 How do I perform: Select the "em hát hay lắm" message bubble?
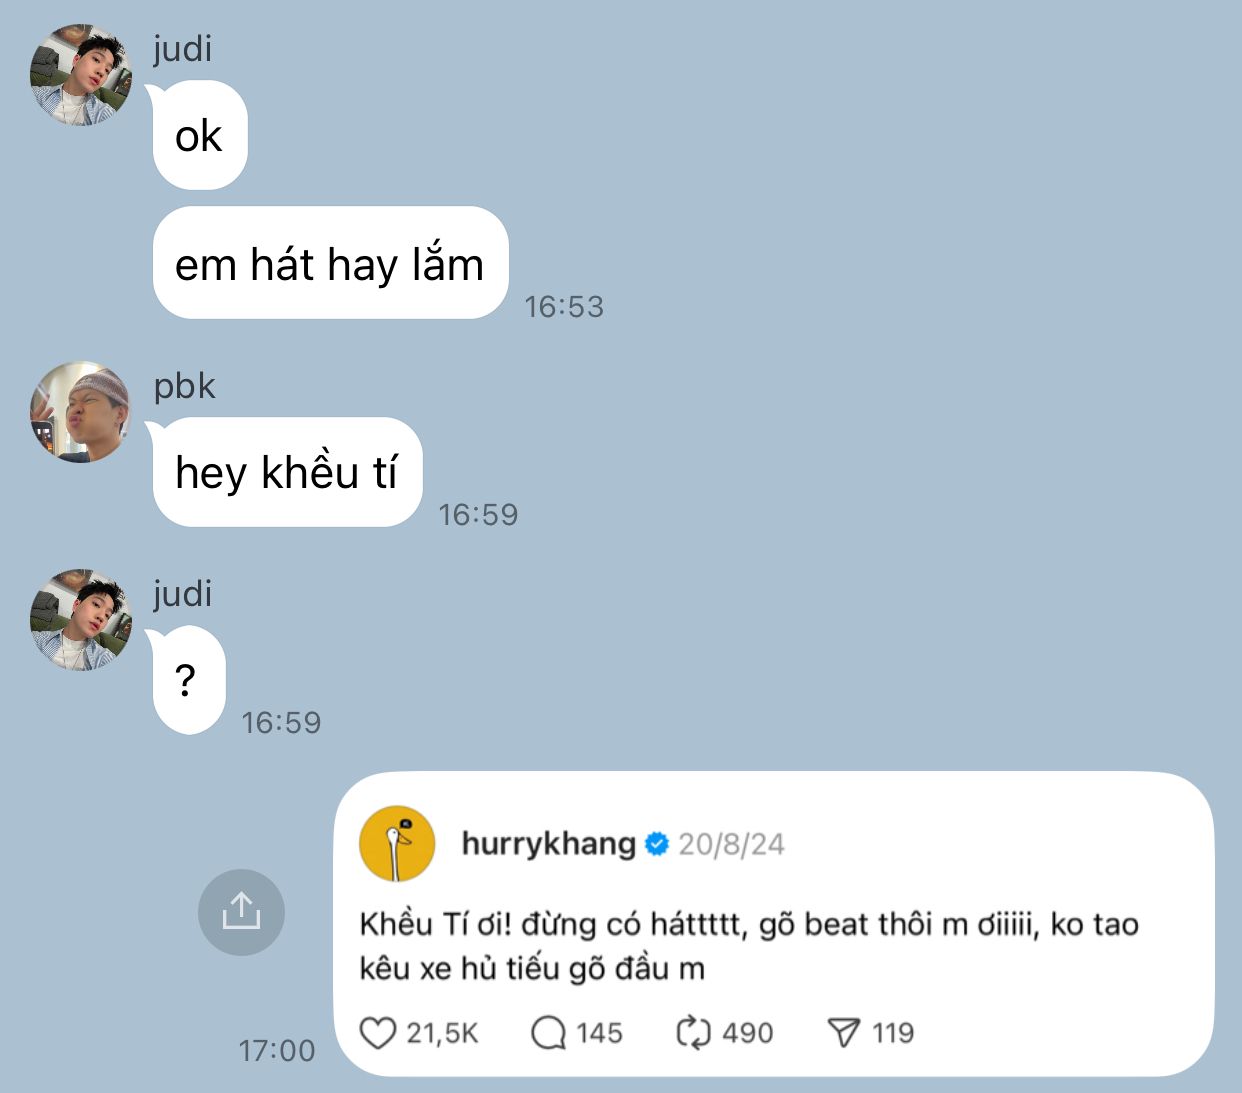330,263
